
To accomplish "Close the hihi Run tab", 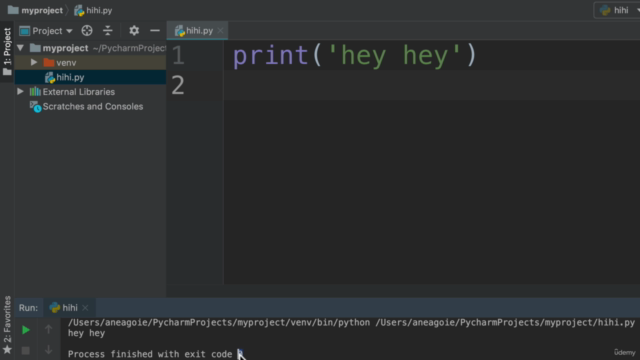I will (85, 308).
